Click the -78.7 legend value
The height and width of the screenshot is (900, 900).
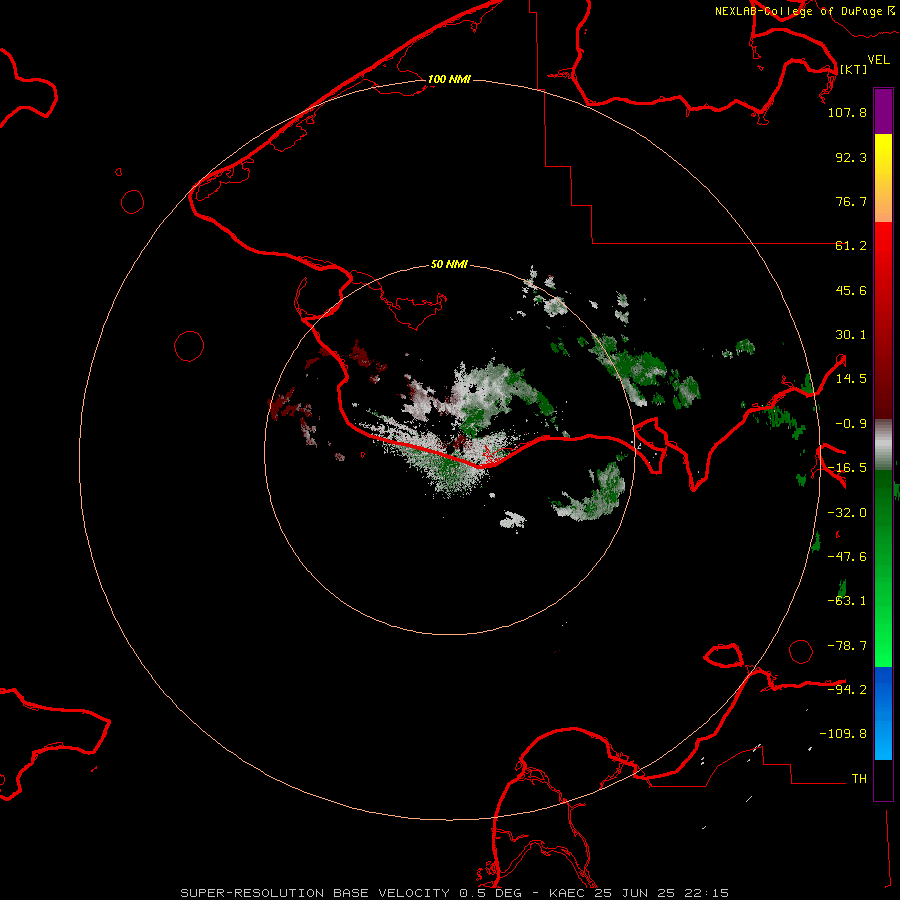pos(847,646)
